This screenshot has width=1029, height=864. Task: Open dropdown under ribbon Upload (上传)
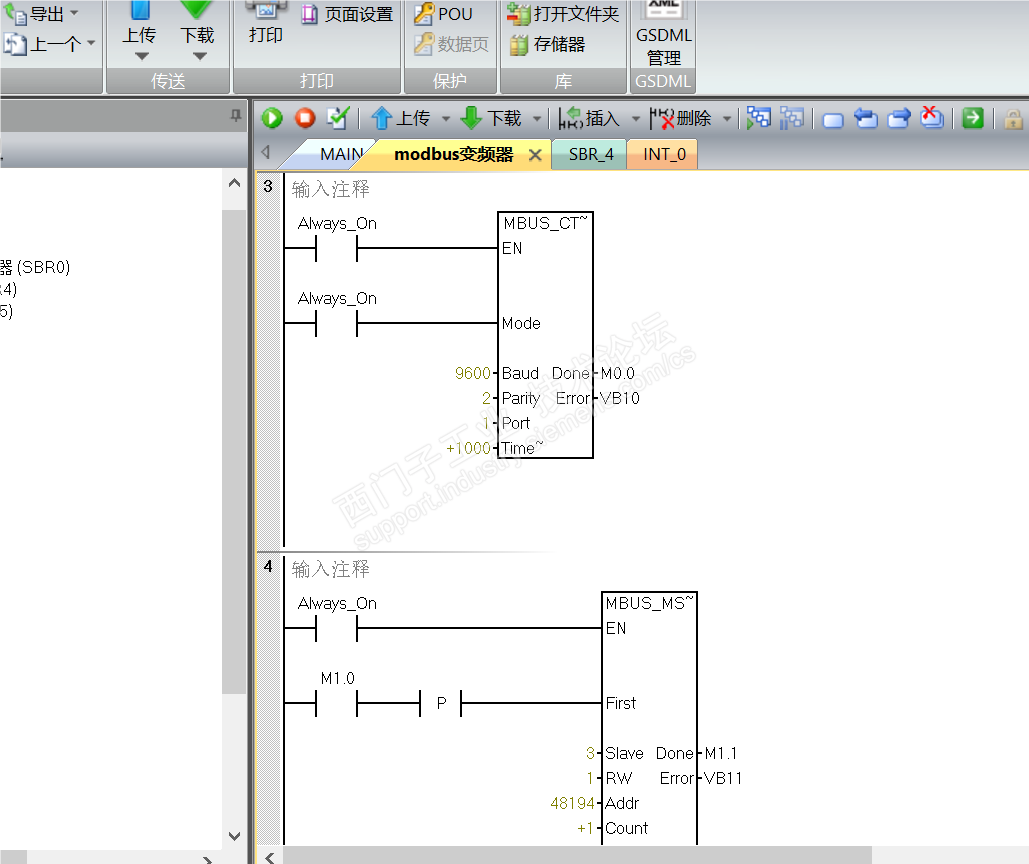141,56
